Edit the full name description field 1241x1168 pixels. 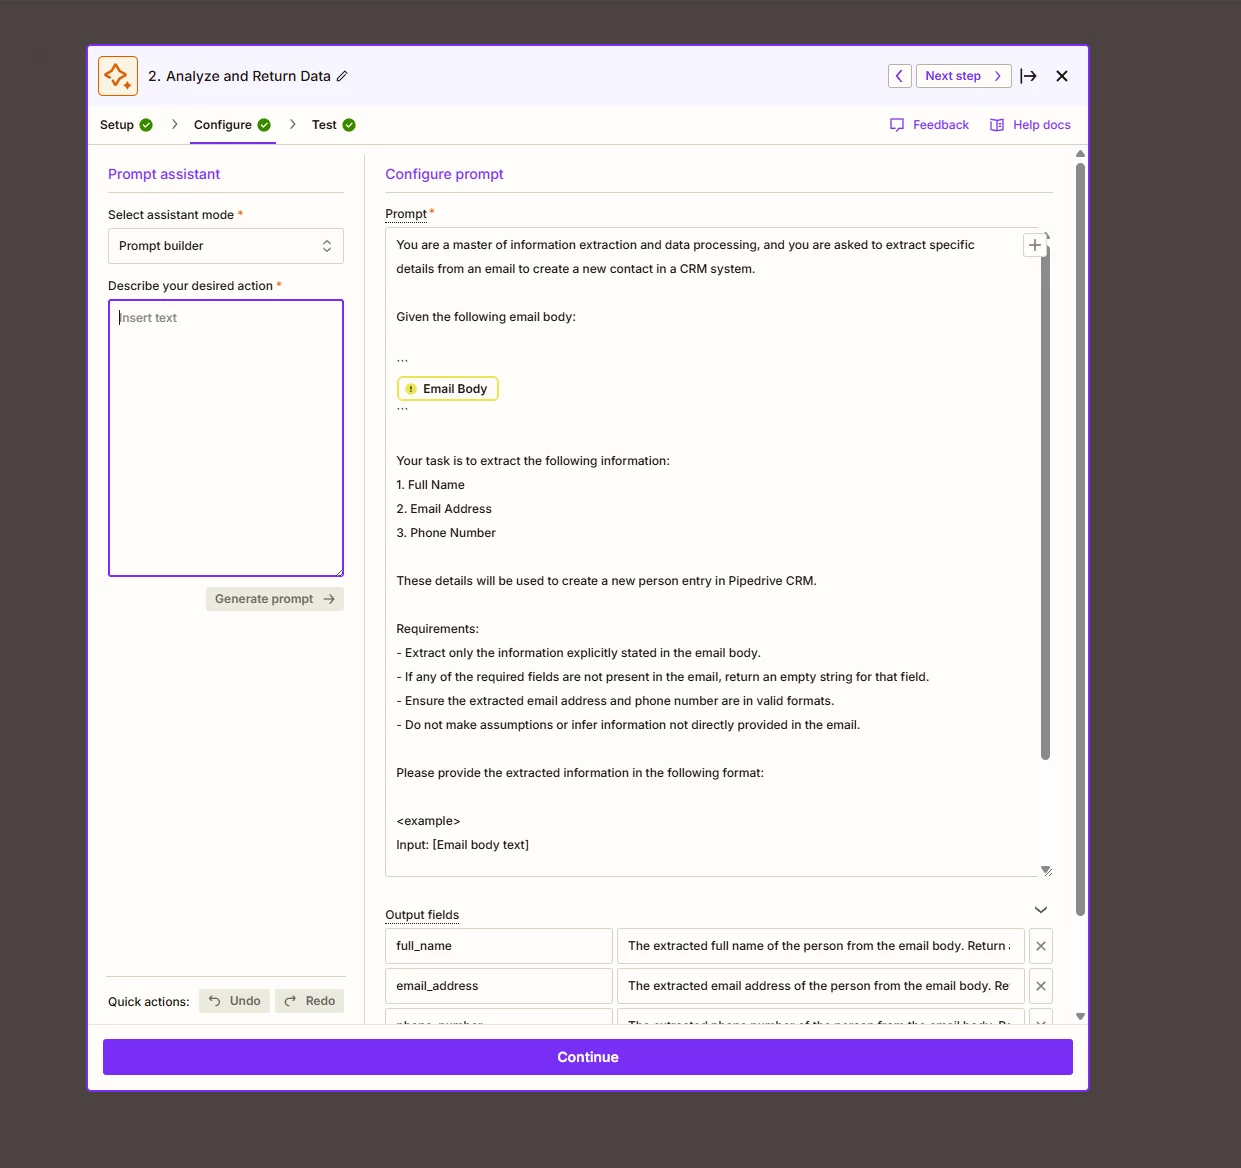click(x=821, y=946)
